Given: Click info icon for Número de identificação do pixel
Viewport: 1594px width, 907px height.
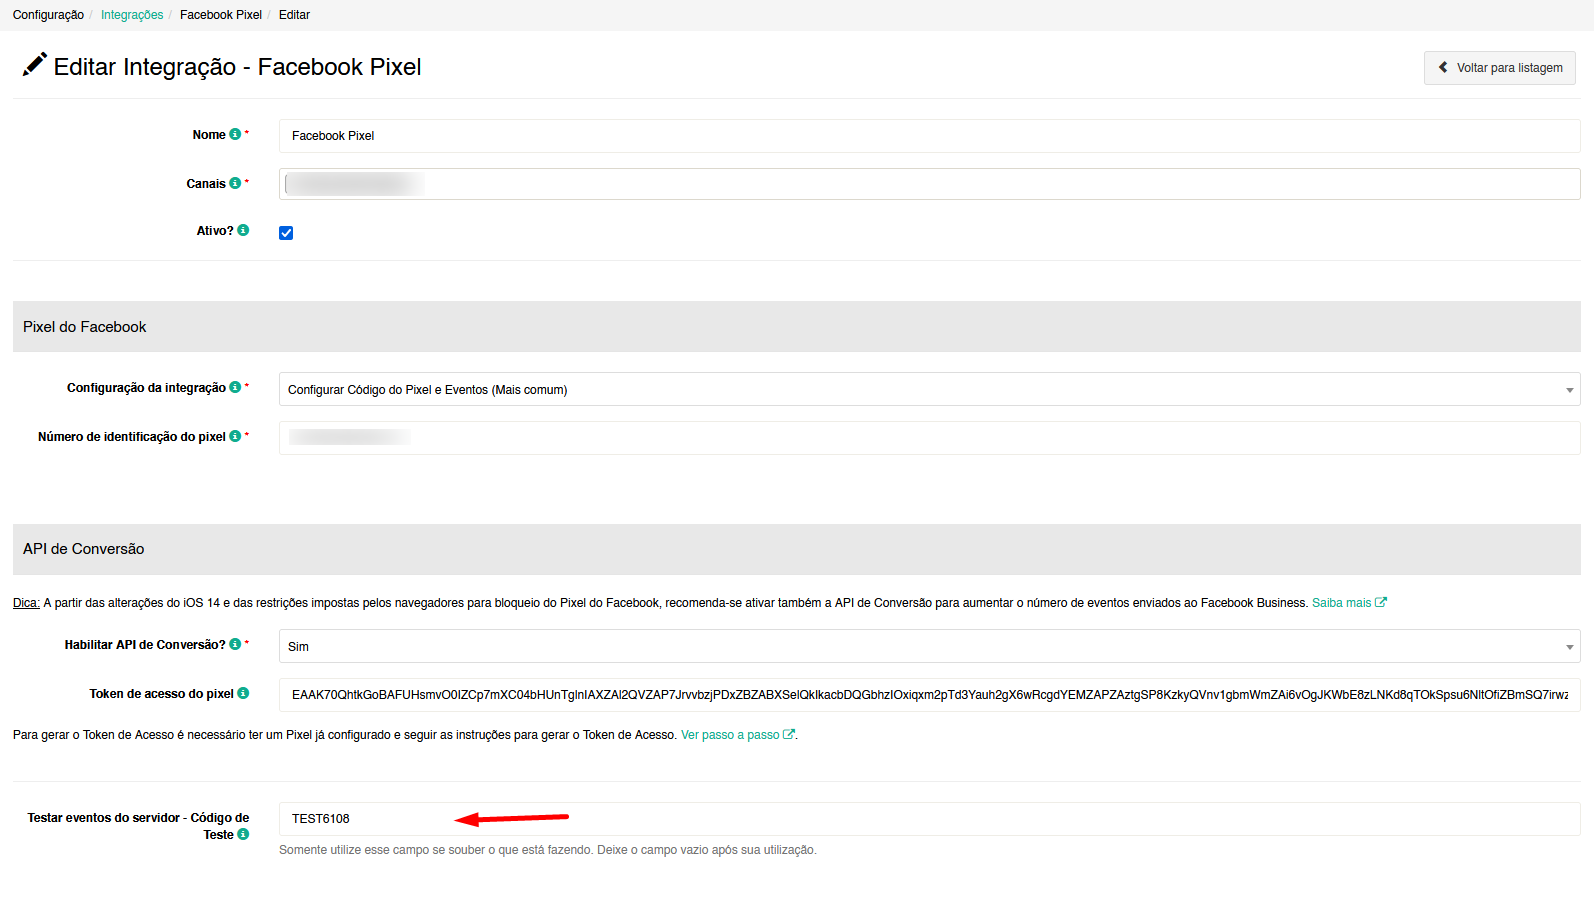Looking at the screenshot, I should (x=235, y=436).
